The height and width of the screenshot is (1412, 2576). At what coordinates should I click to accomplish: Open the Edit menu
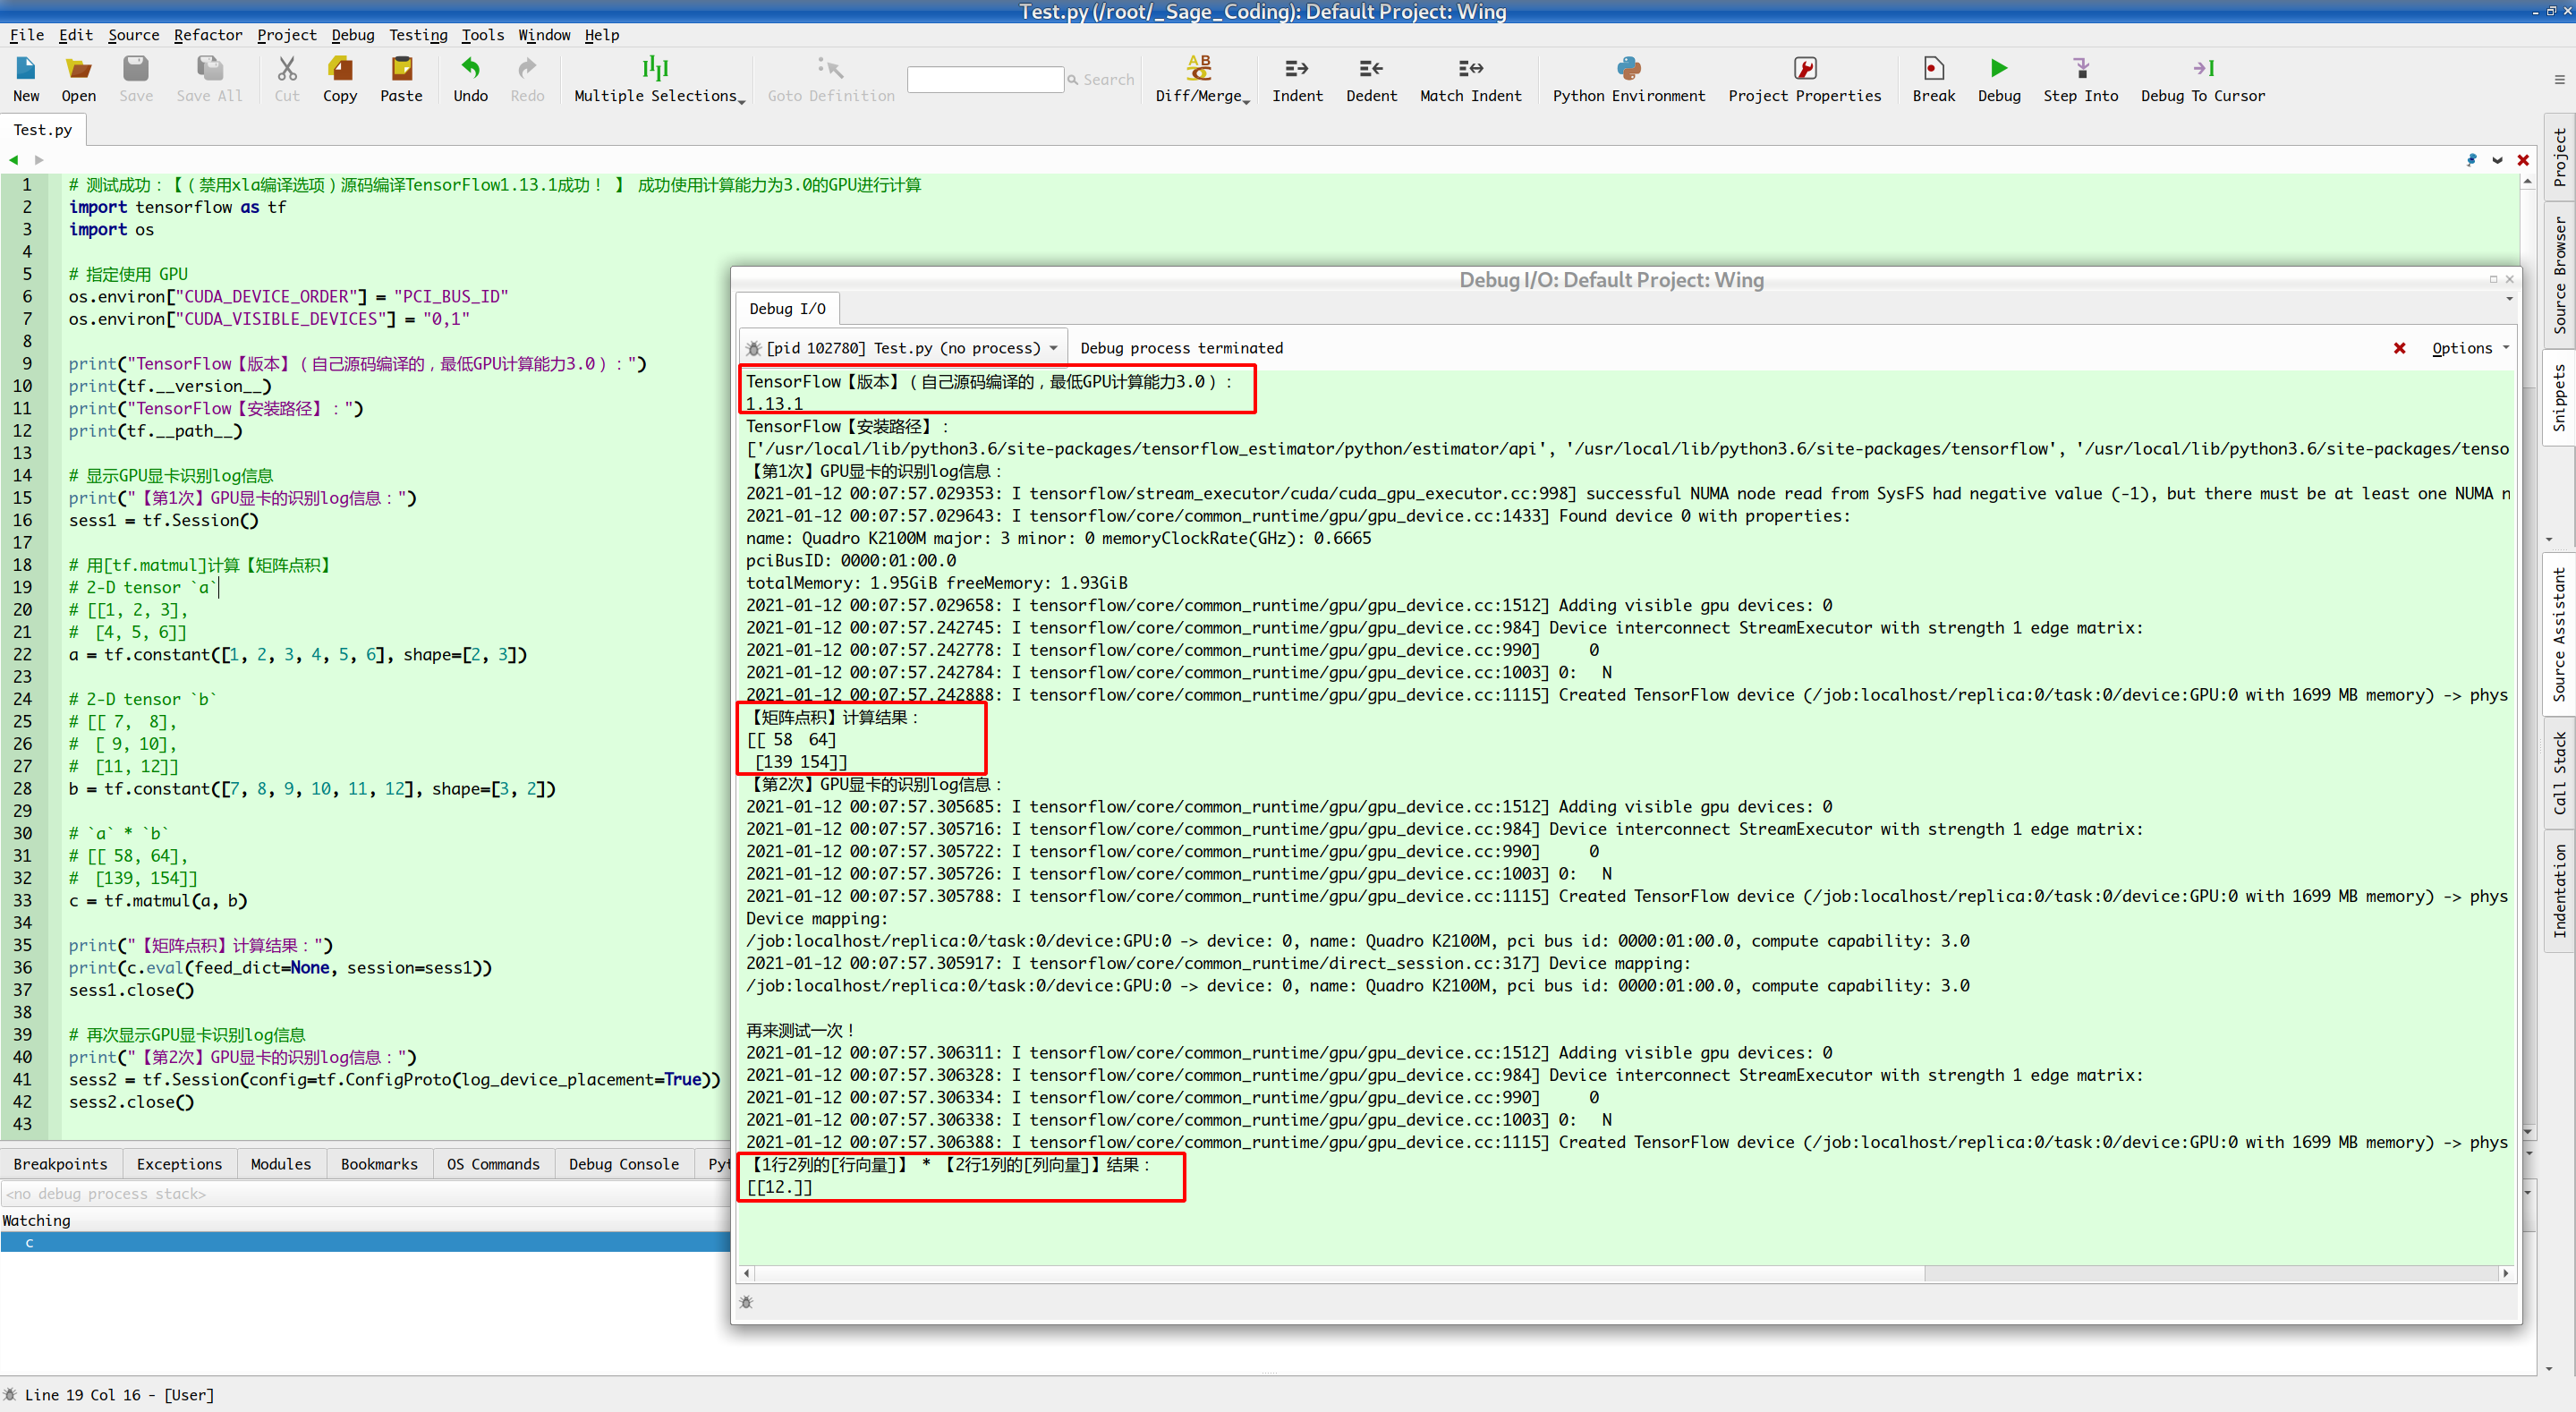pos(76,35)
